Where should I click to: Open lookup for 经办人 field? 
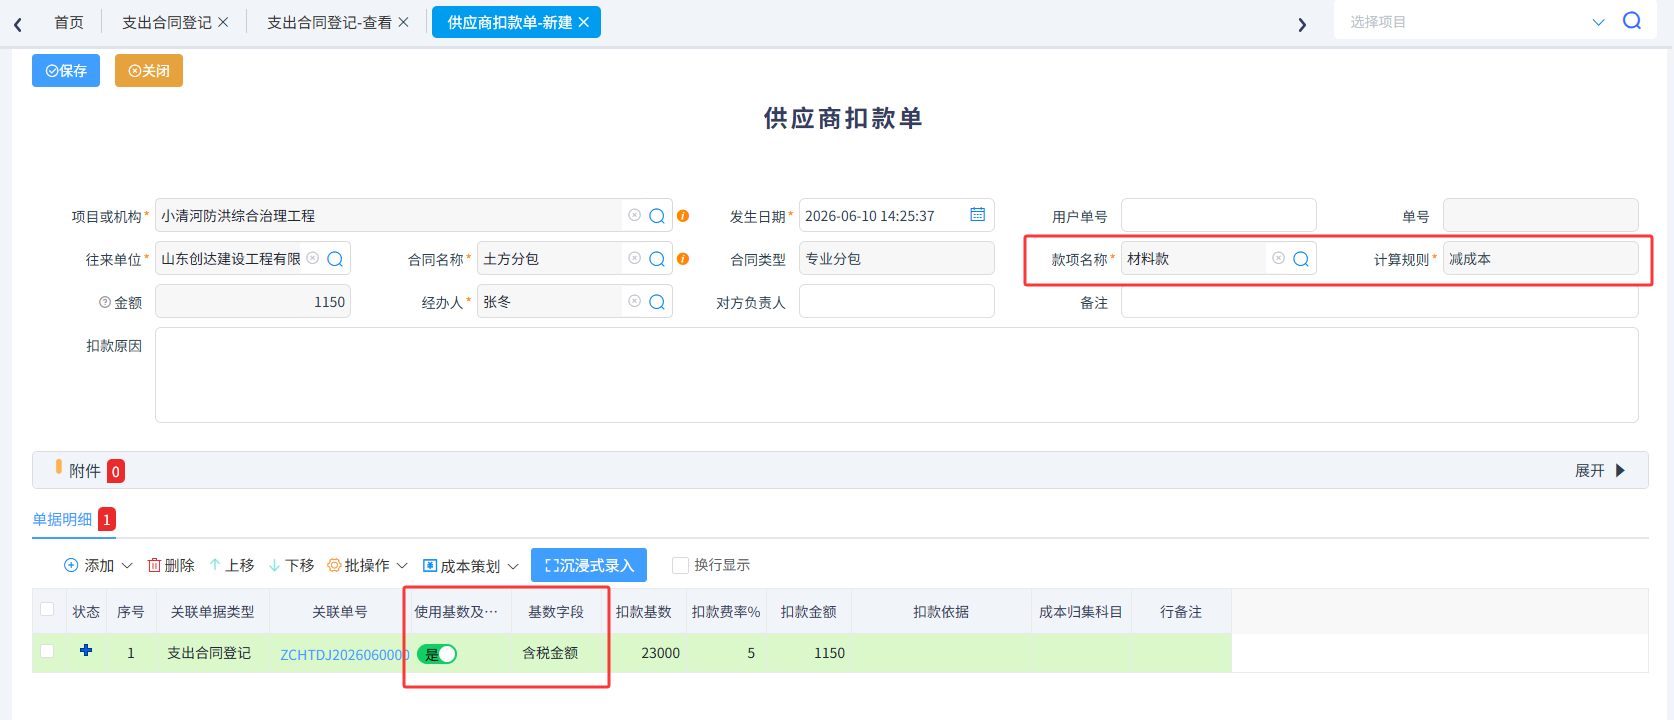click(x=657, y=302)
